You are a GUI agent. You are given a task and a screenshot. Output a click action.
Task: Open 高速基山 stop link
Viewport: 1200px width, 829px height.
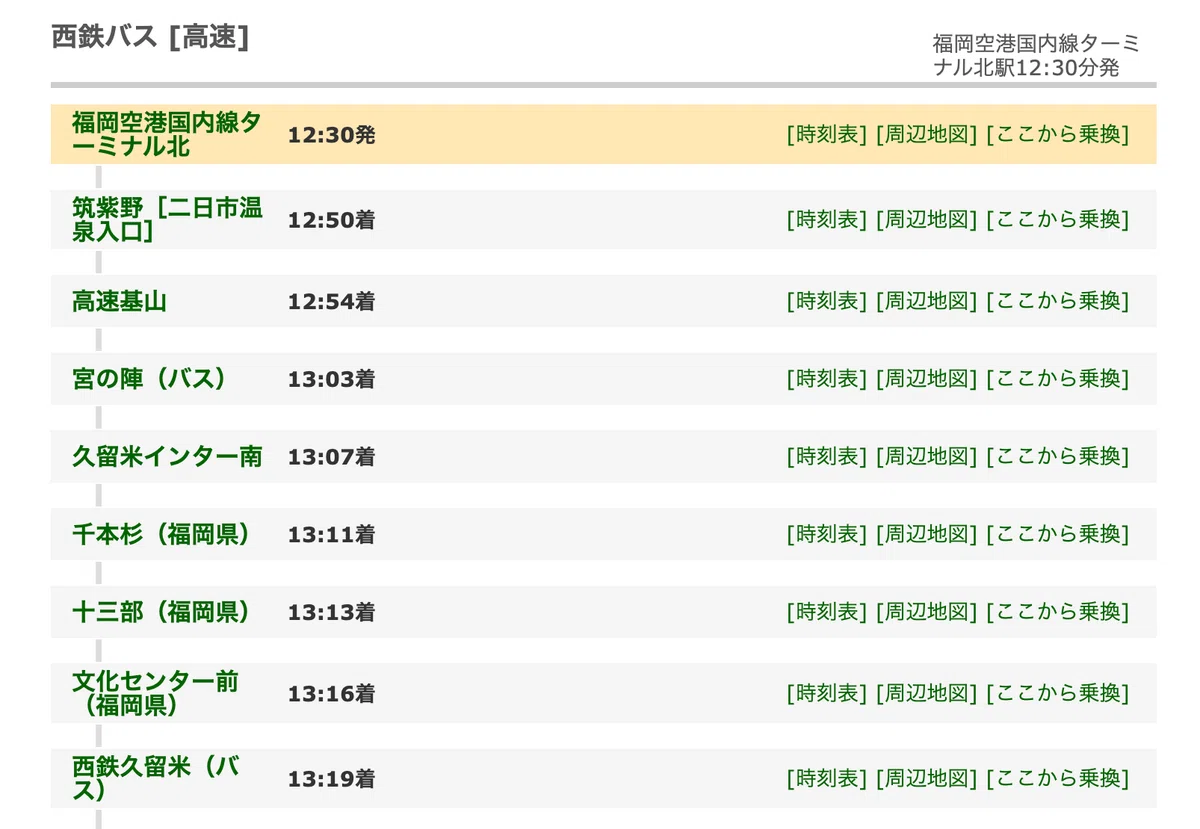(x=119, y=301)
